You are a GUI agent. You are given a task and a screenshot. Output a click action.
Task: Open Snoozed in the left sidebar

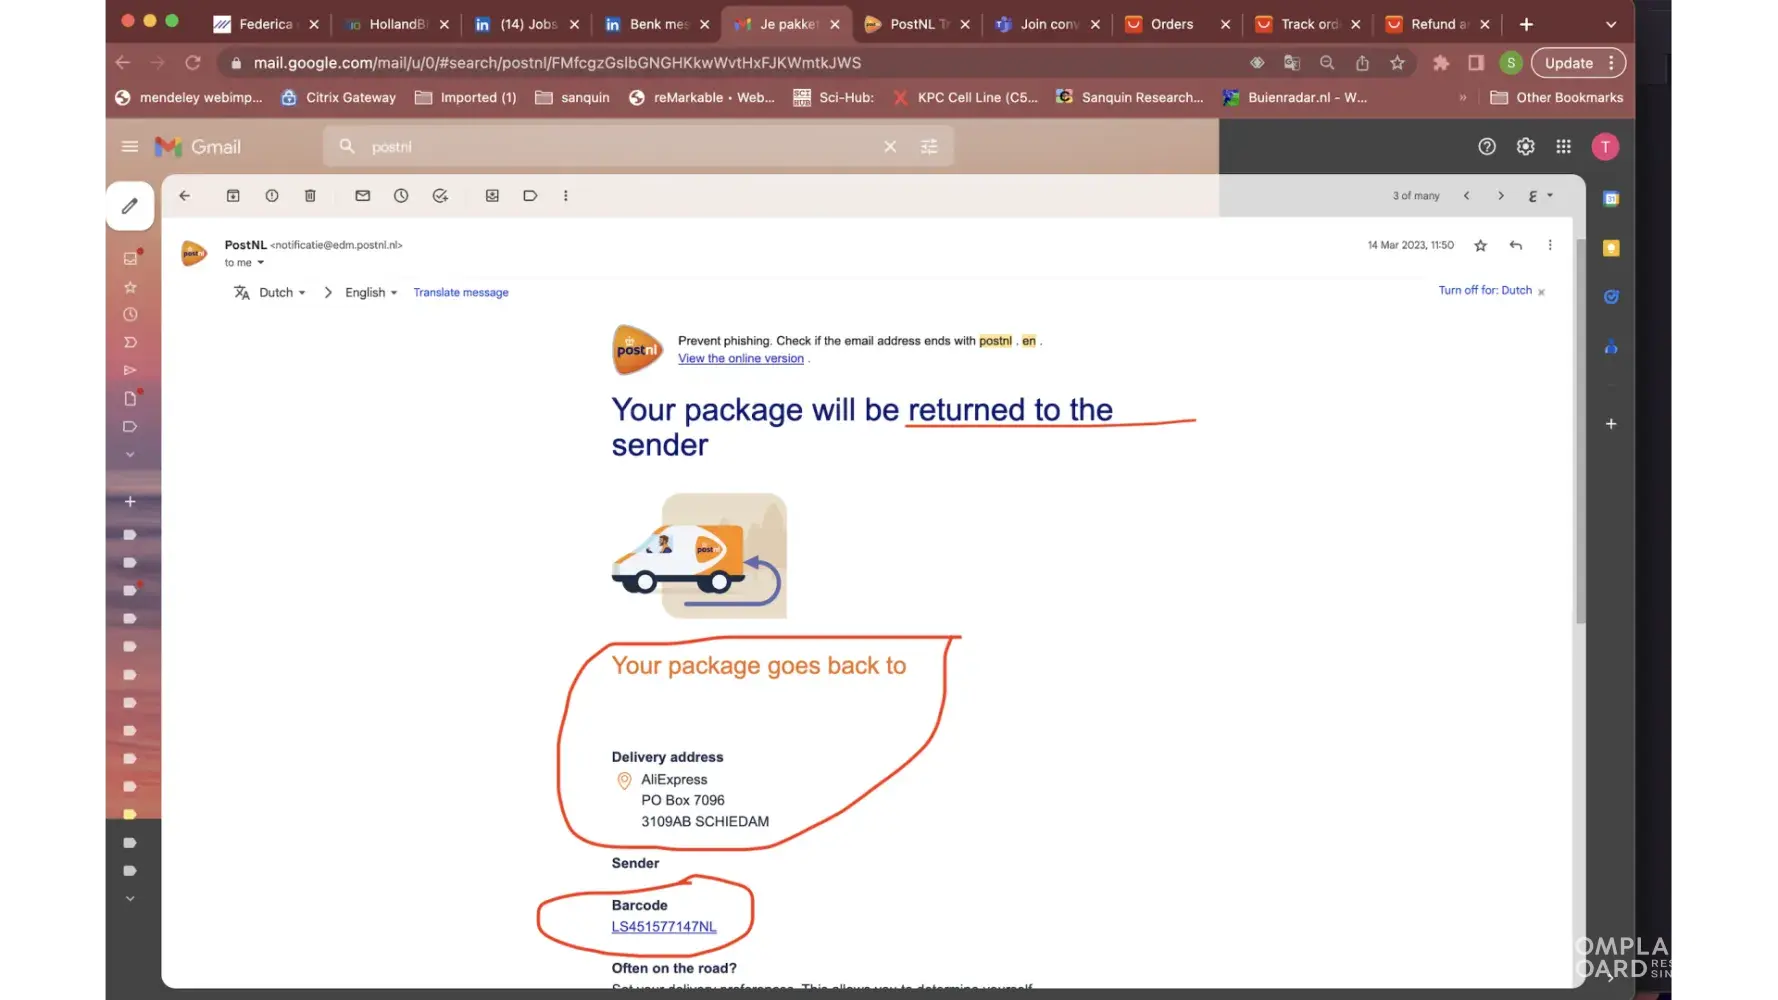click(x=130, y=315)
